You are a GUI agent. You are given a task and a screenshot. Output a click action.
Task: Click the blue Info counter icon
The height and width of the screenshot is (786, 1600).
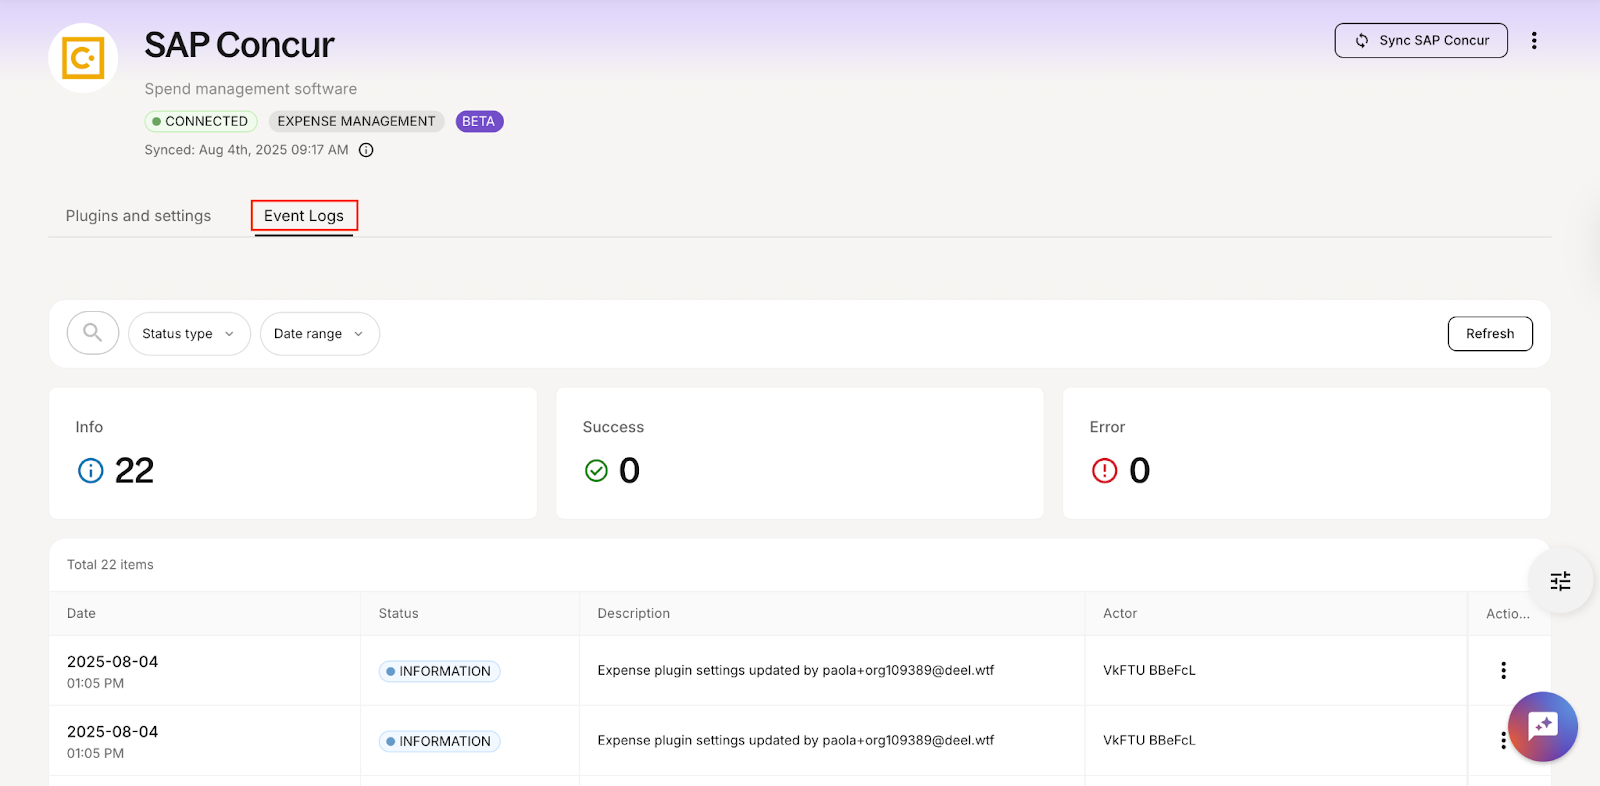(x=90, y=470)
